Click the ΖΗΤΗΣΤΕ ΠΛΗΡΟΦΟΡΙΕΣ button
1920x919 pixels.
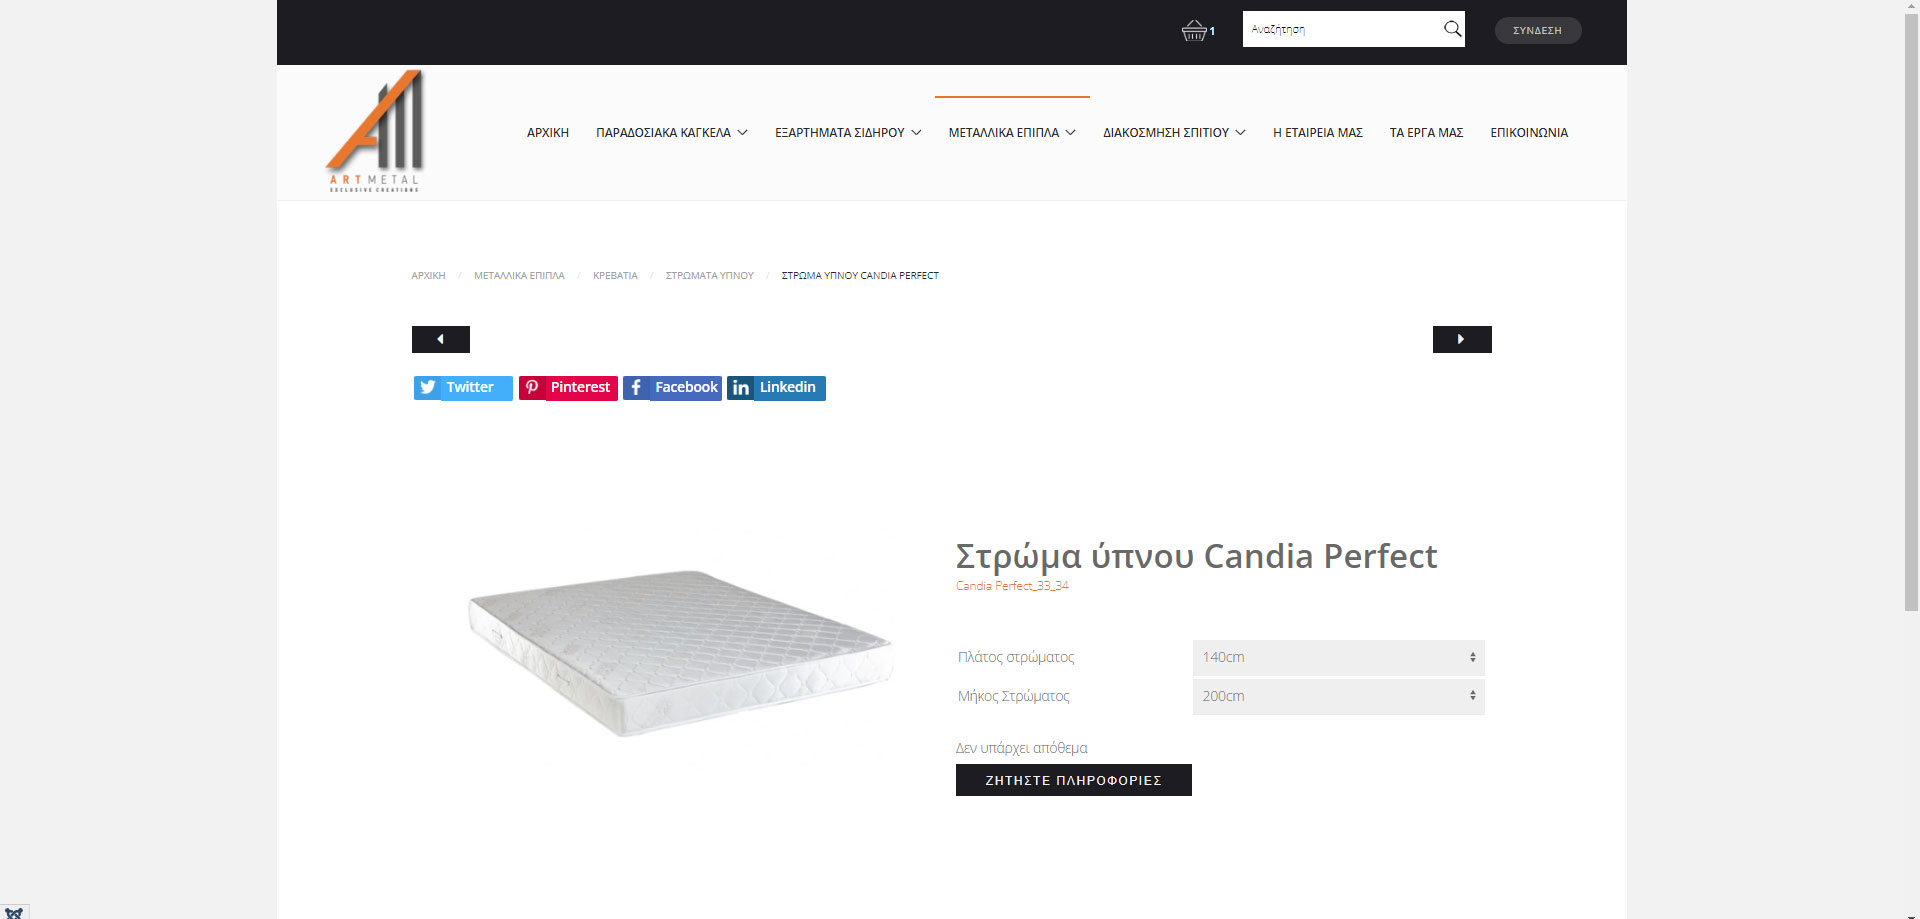pyautogui.click(x=1074, y=780)
